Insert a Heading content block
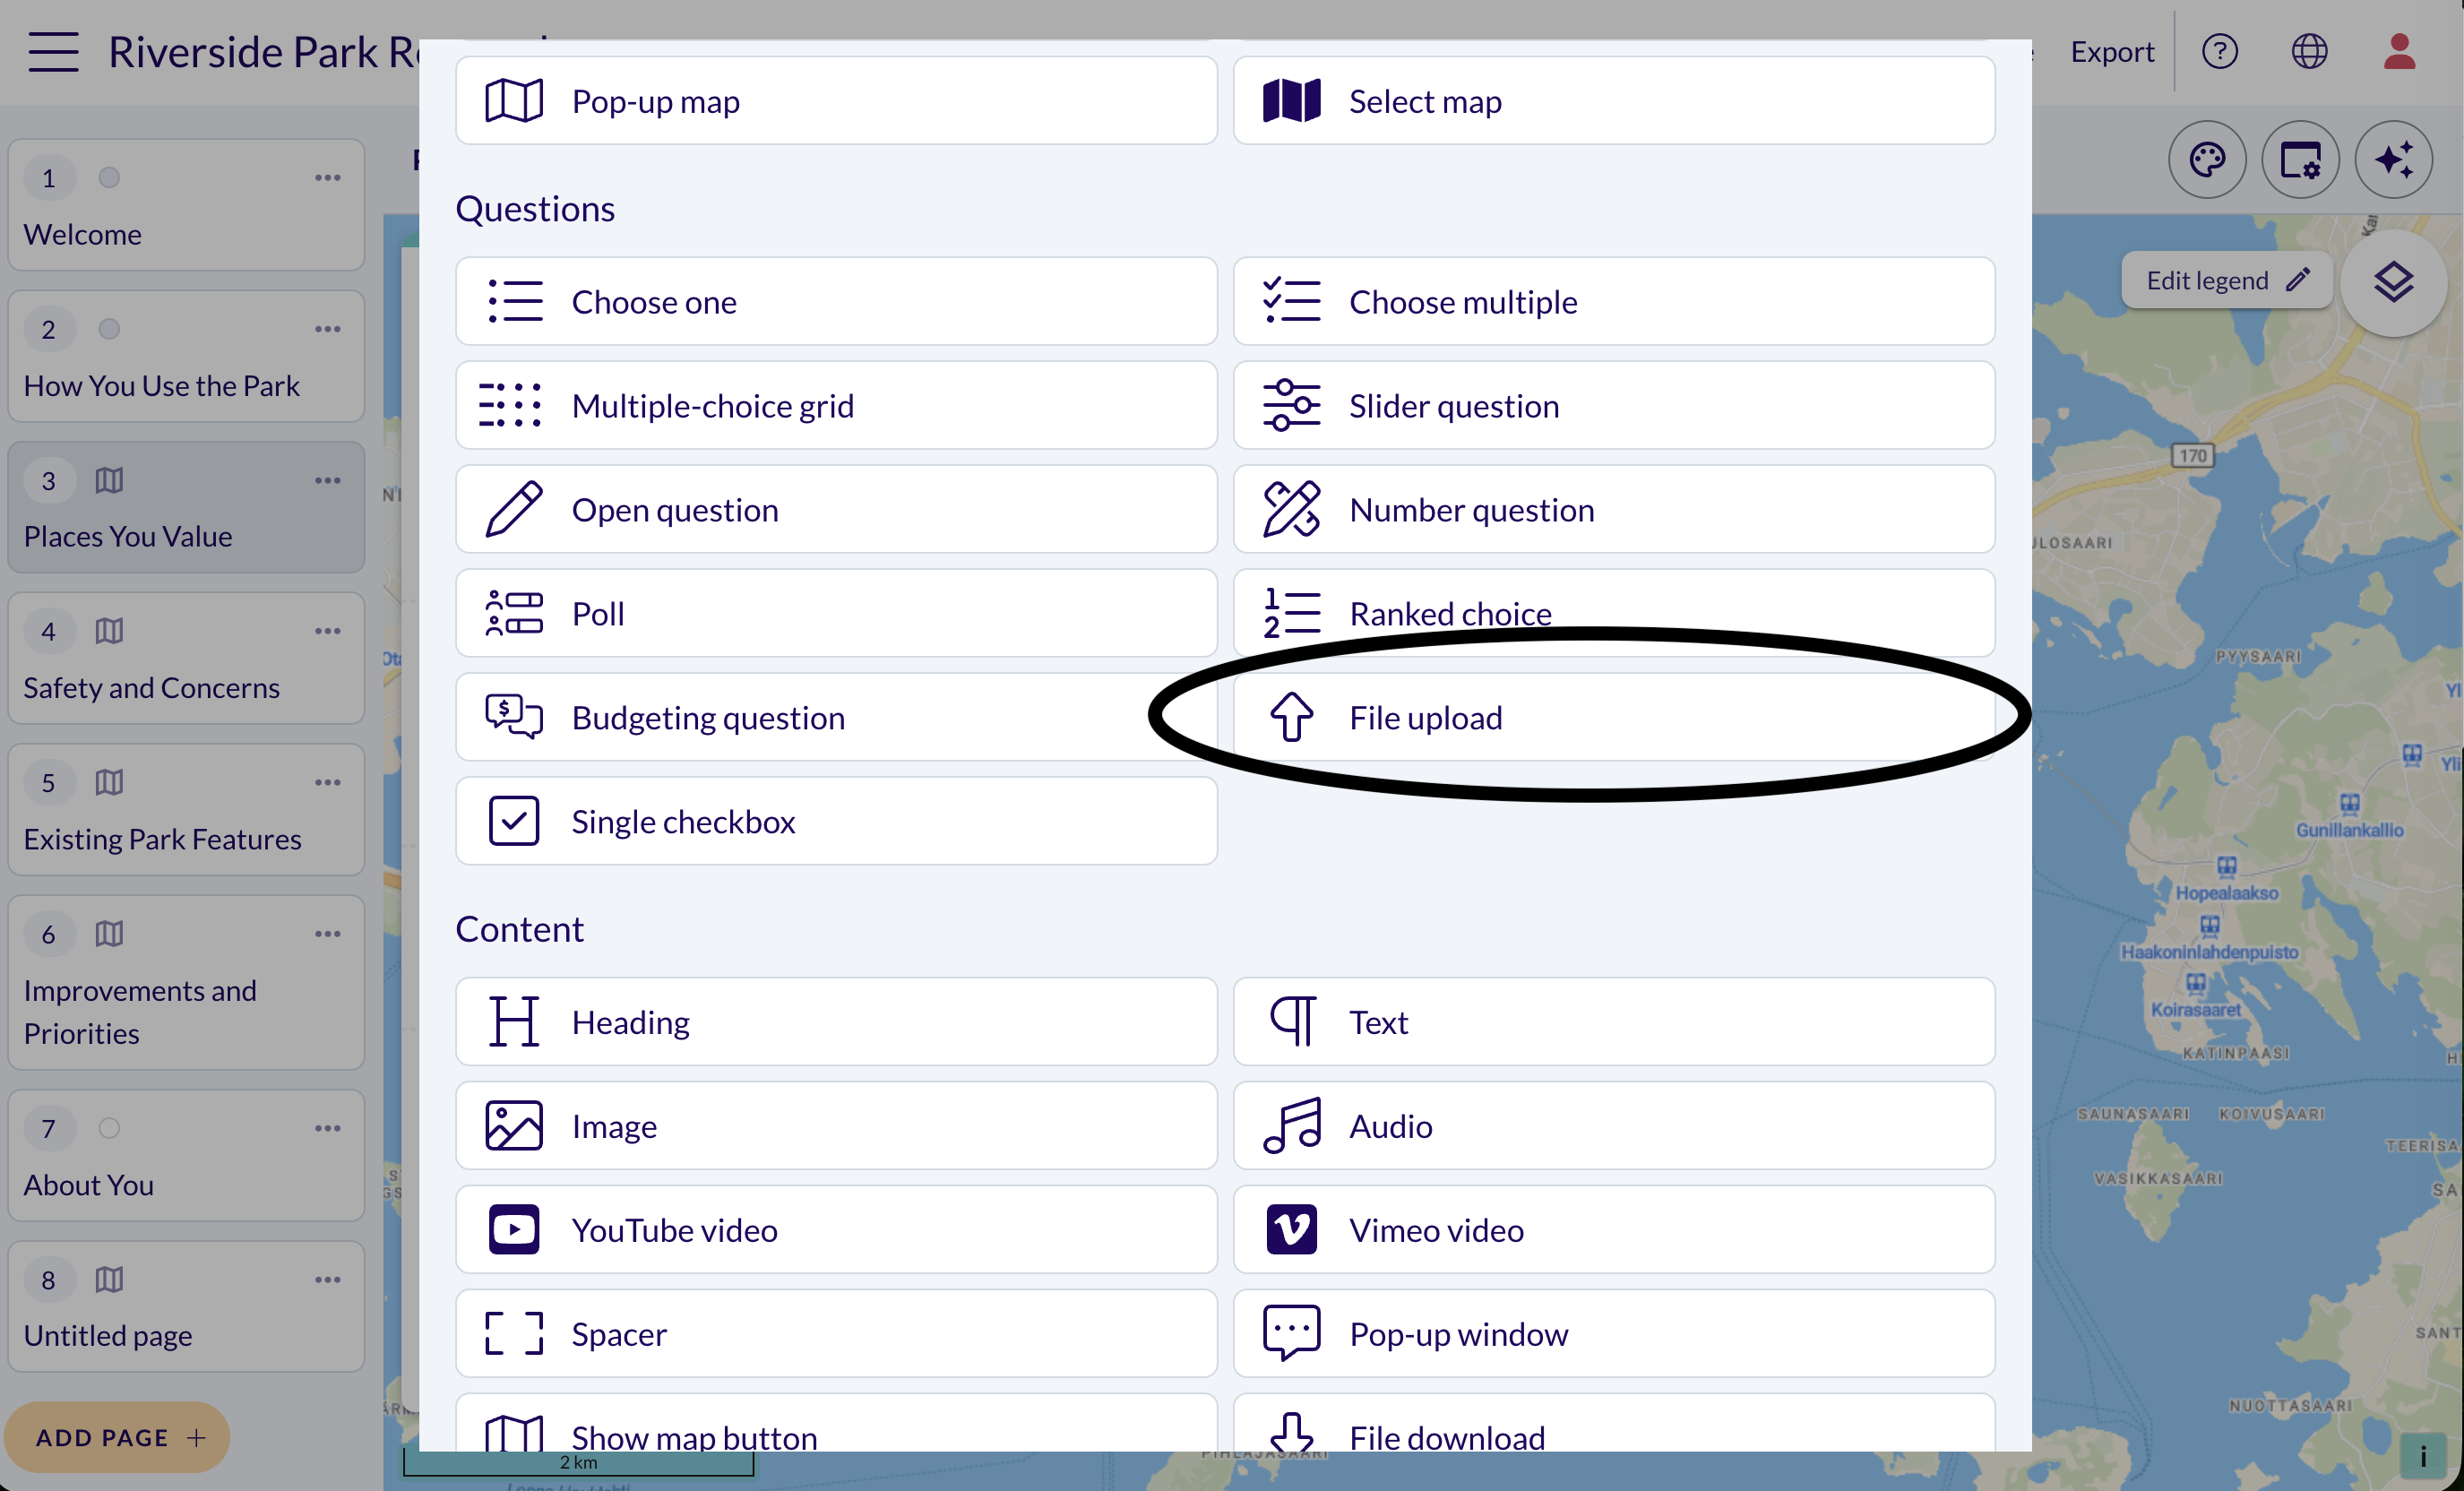This screenshot has height=1491, width=2464. point(836,1022)
